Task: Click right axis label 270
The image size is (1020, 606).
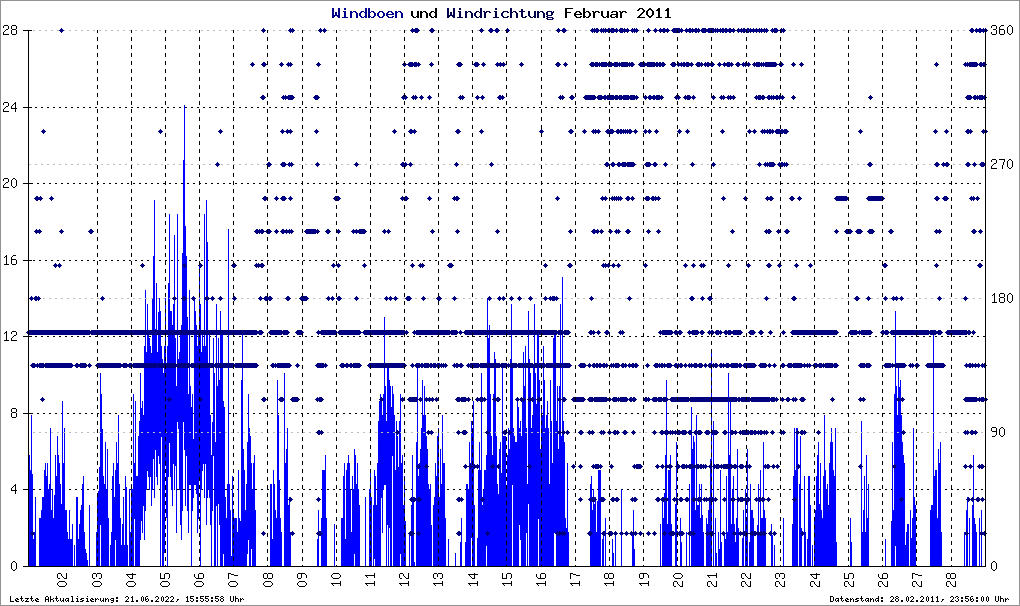Action: tap(1002, 164)
